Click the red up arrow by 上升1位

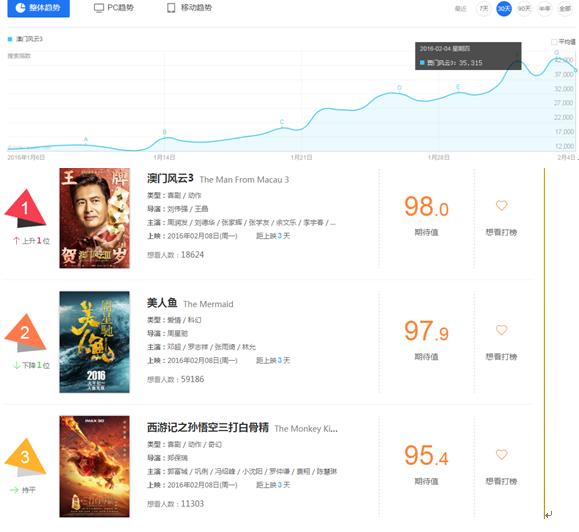point(16,241)
